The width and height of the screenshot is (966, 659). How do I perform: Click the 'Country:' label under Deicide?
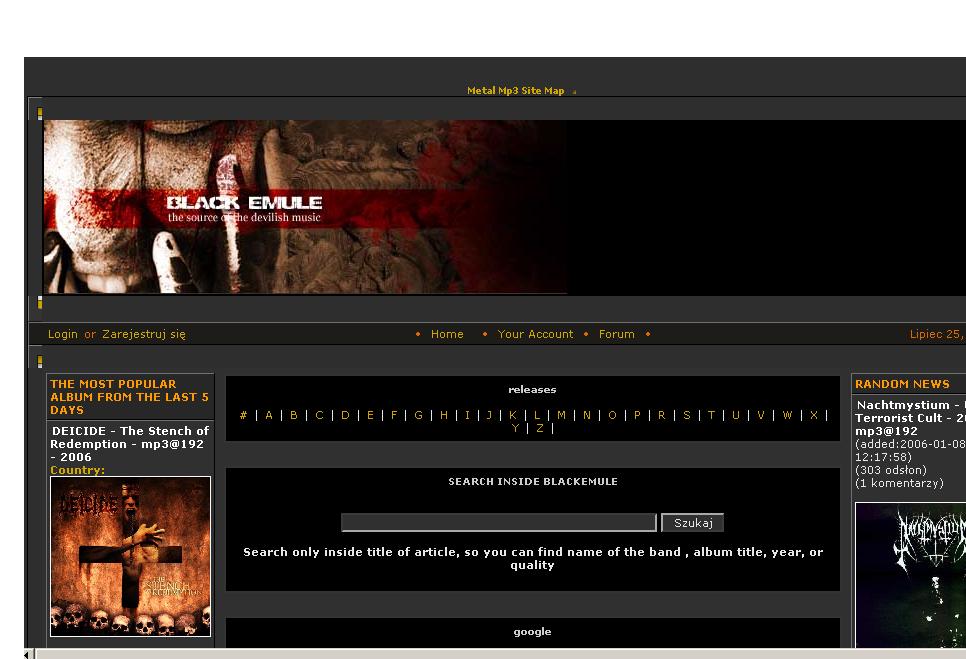(x=78, y=470)
